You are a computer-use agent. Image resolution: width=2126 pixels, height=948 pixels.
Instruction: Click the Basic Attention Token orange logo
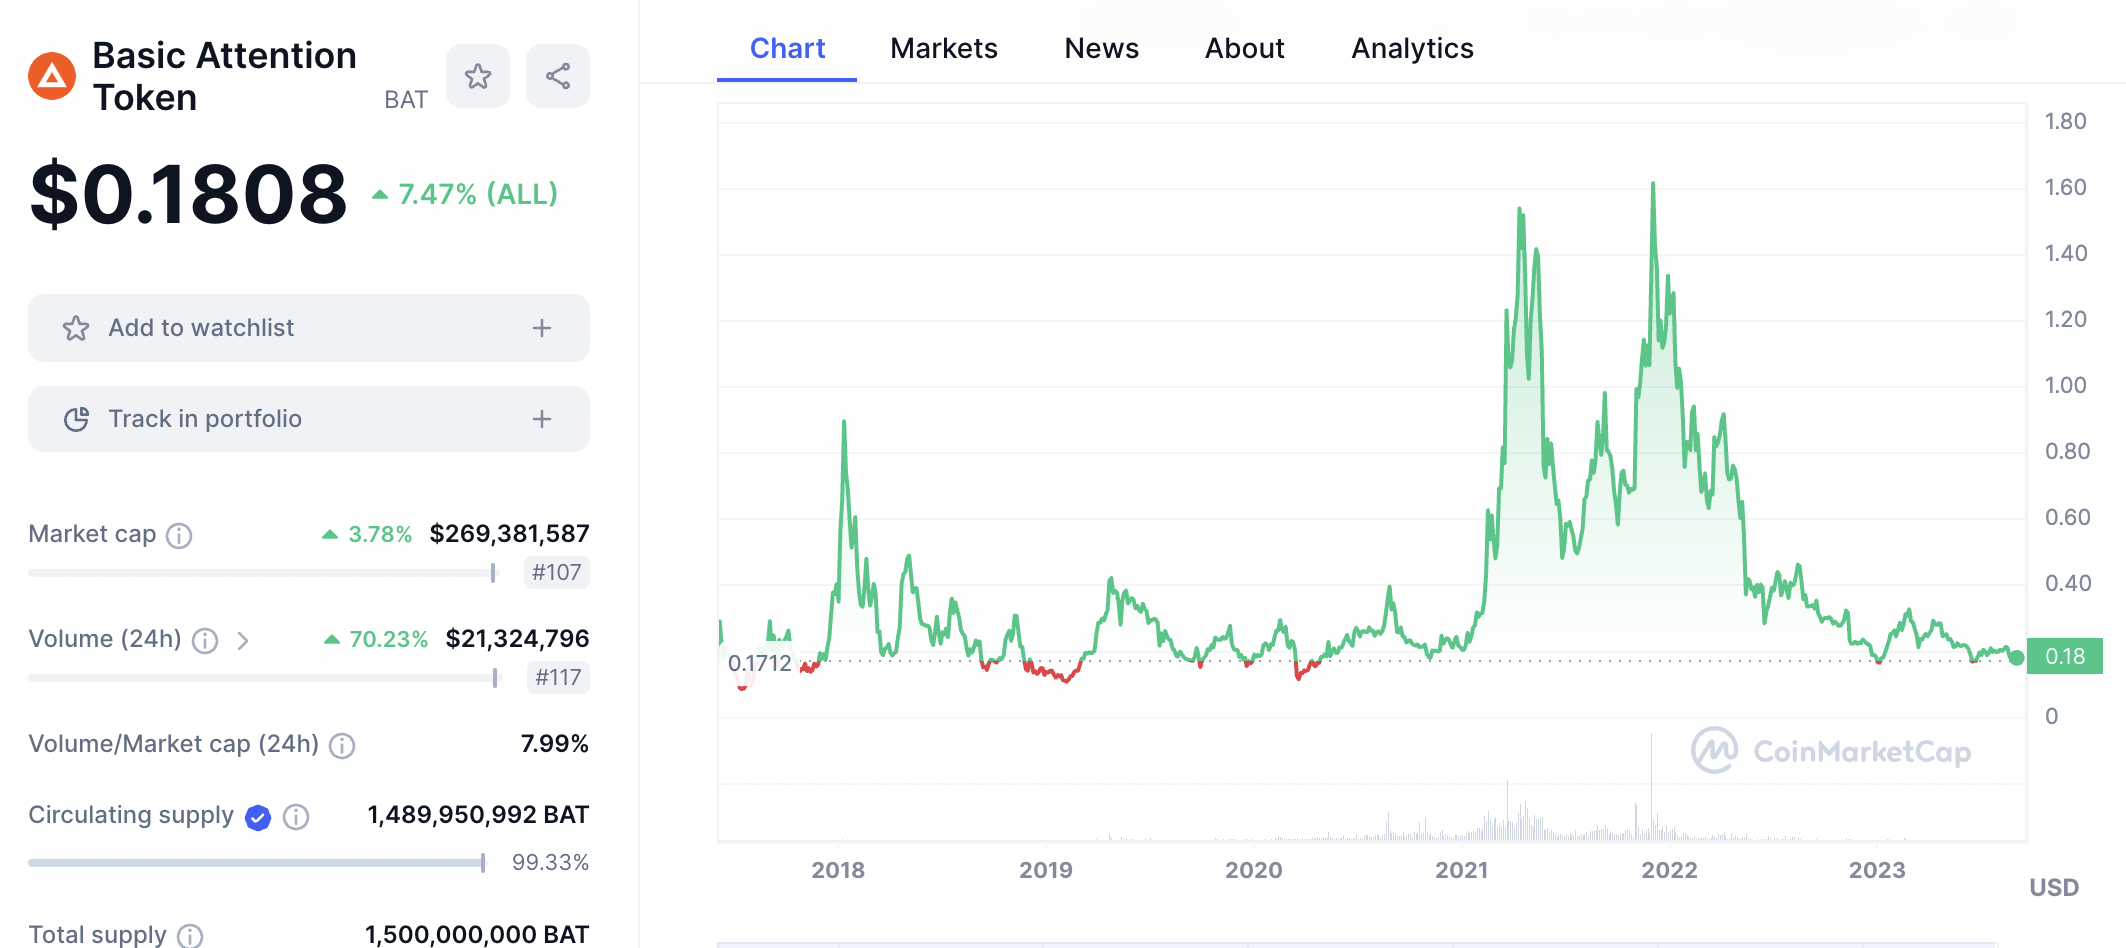pyautogui.click(x=52, y=76)
